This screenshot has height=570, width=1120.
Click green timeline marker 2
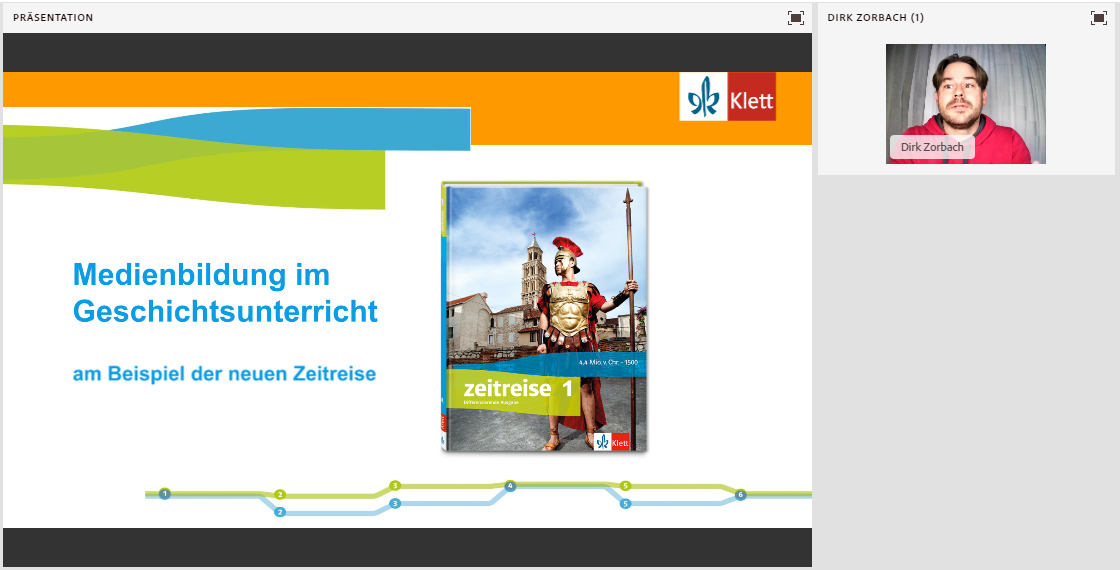coord(280,494)
